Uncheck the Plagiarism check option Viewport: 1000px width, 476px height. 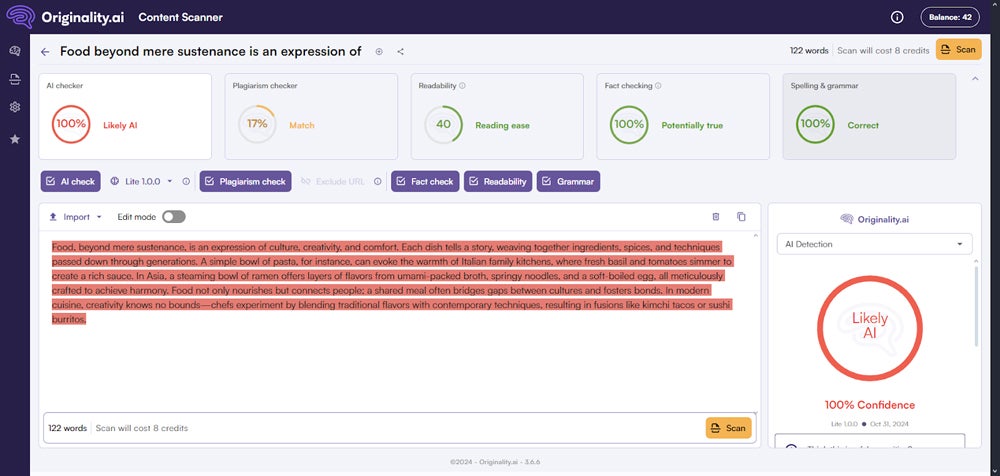pos(246,181)
